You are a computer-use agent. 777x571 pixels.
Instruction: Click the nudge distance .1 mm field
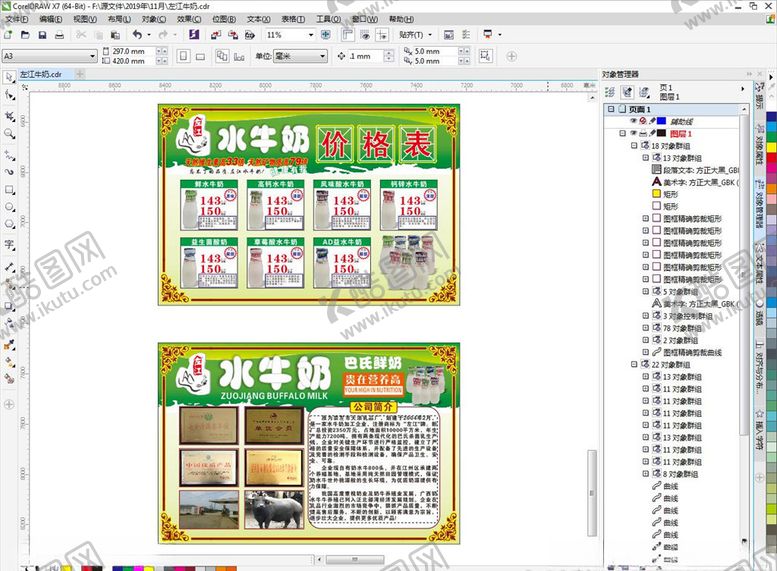[366, 56]
